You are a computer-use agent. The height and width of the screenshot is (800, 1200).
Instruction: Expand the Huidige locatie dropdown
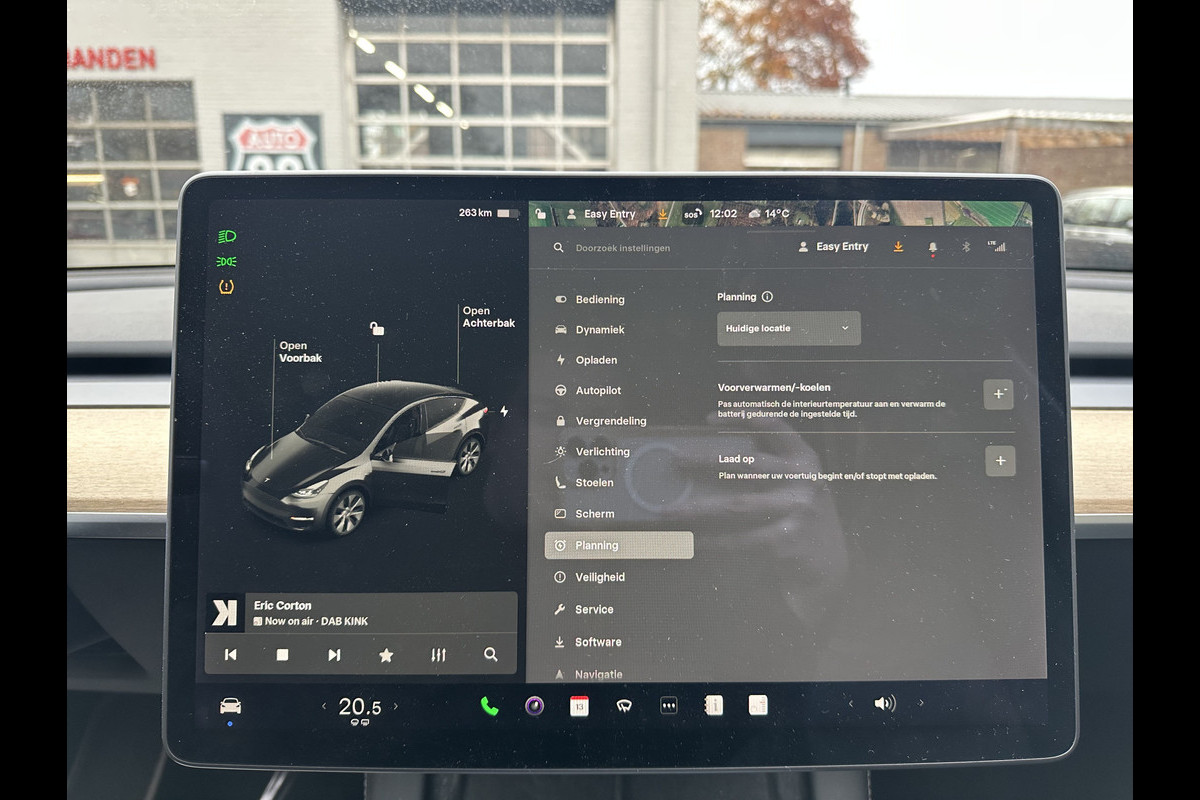tap(788, 328)
